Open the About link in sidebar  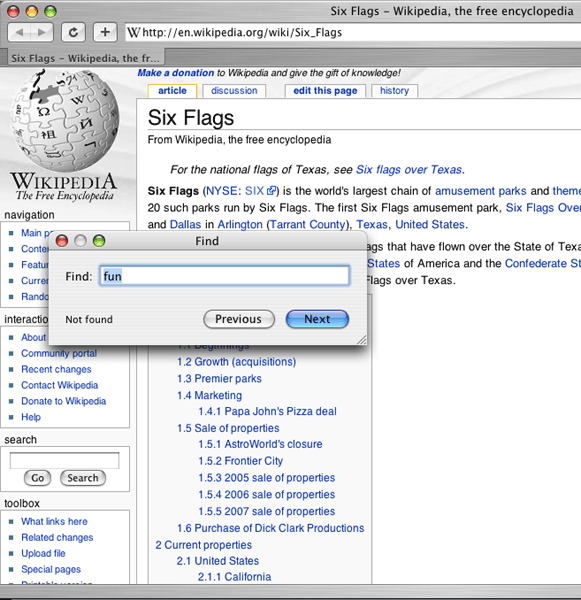point(34,338)
